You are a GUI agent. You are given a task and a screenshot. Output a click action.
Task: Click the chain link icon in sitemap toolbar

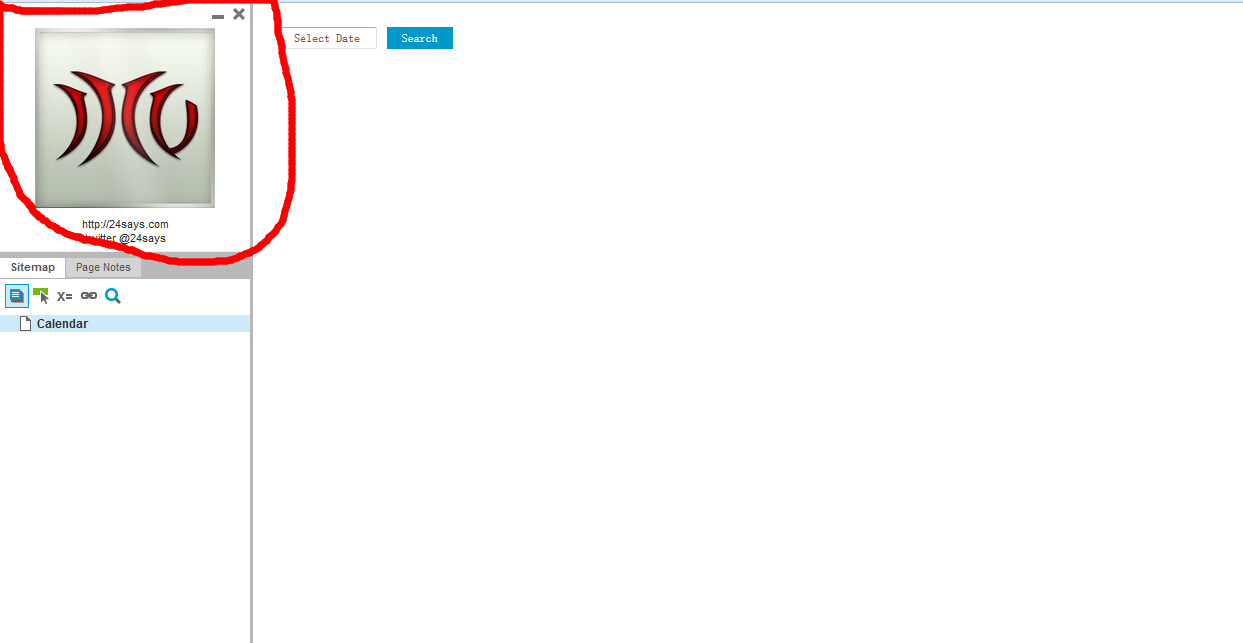(x=89, y=296)
